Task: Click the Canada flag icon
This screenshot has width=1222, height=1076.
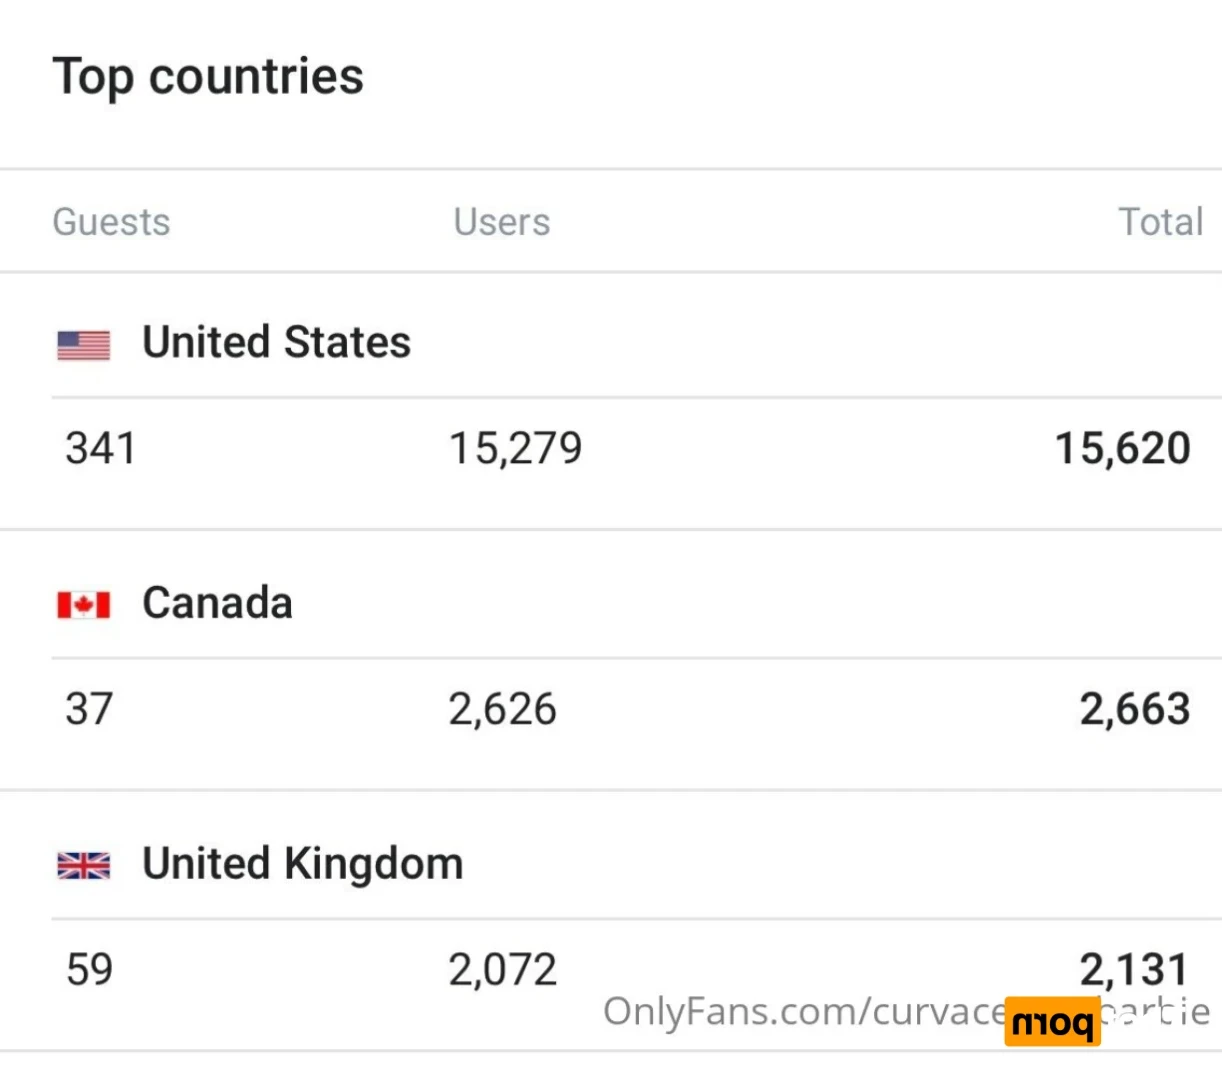Action: 84,605
